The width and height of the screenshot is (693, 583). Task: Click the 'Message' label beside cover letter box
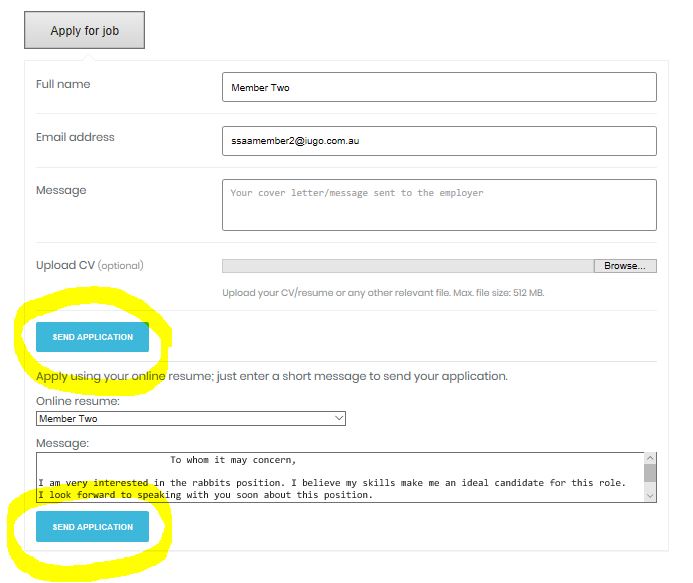(x=61, y=190)
